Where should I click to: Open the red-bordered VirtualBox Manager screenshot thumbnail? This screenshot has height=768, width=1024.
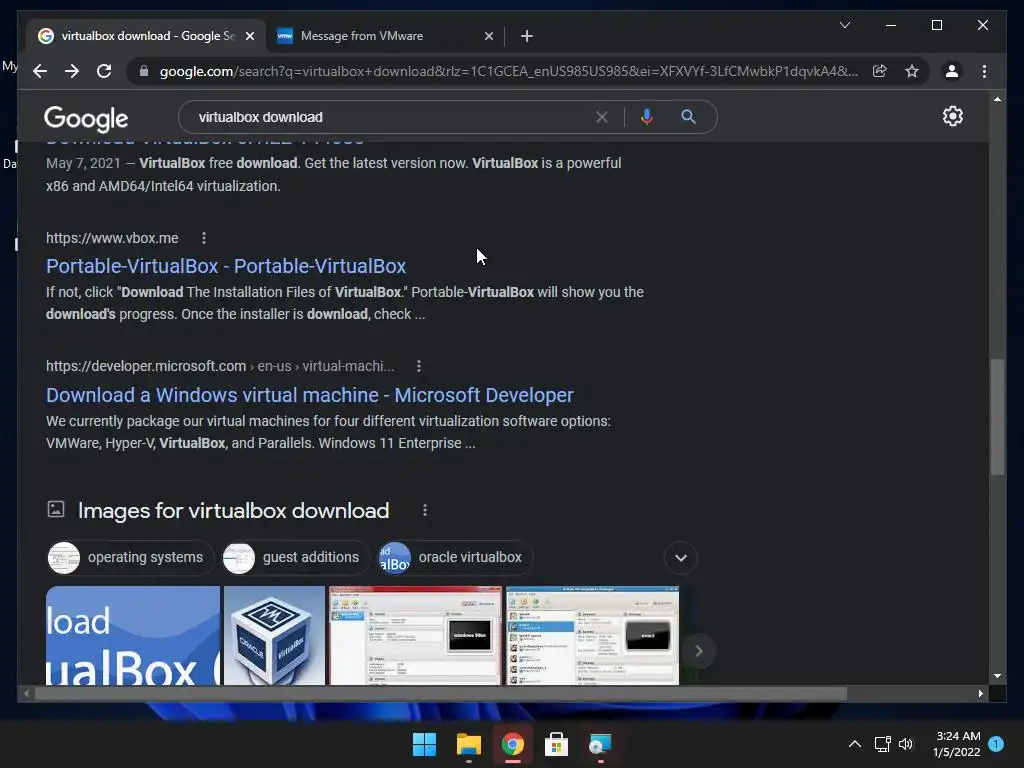[x=415, y=635]
